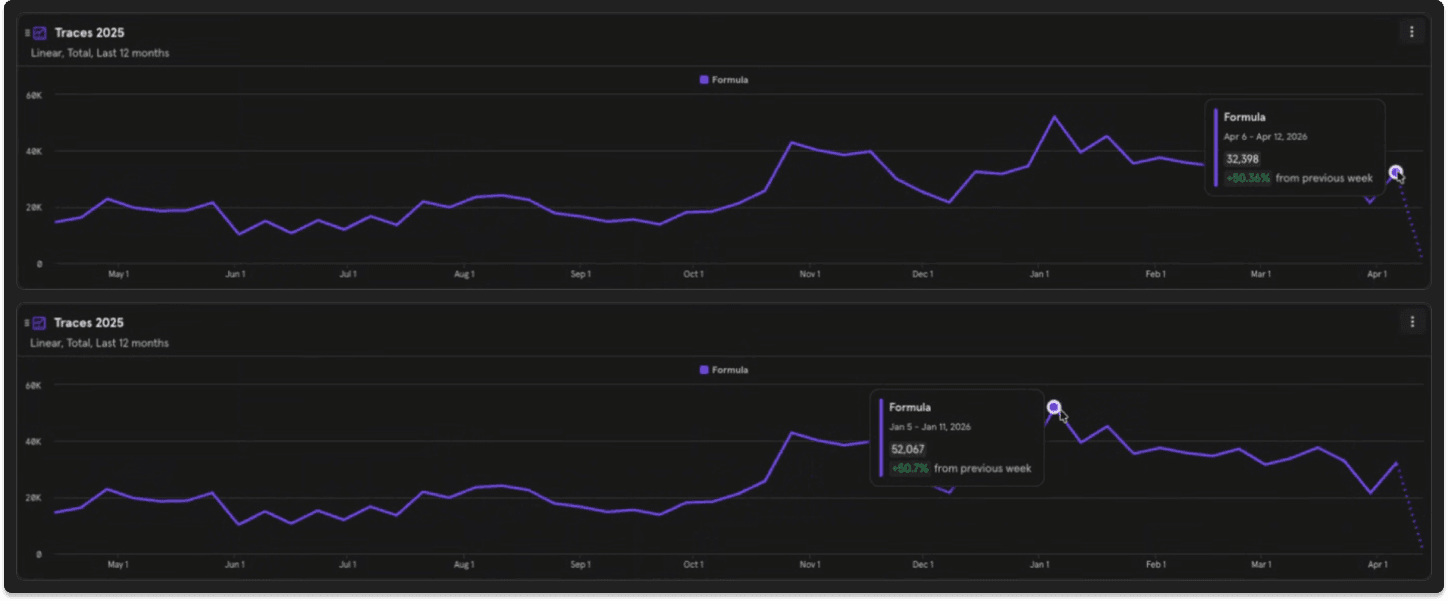
Task: Open the top chart's three-dot options menu
Action: [x=1412, y=32]
